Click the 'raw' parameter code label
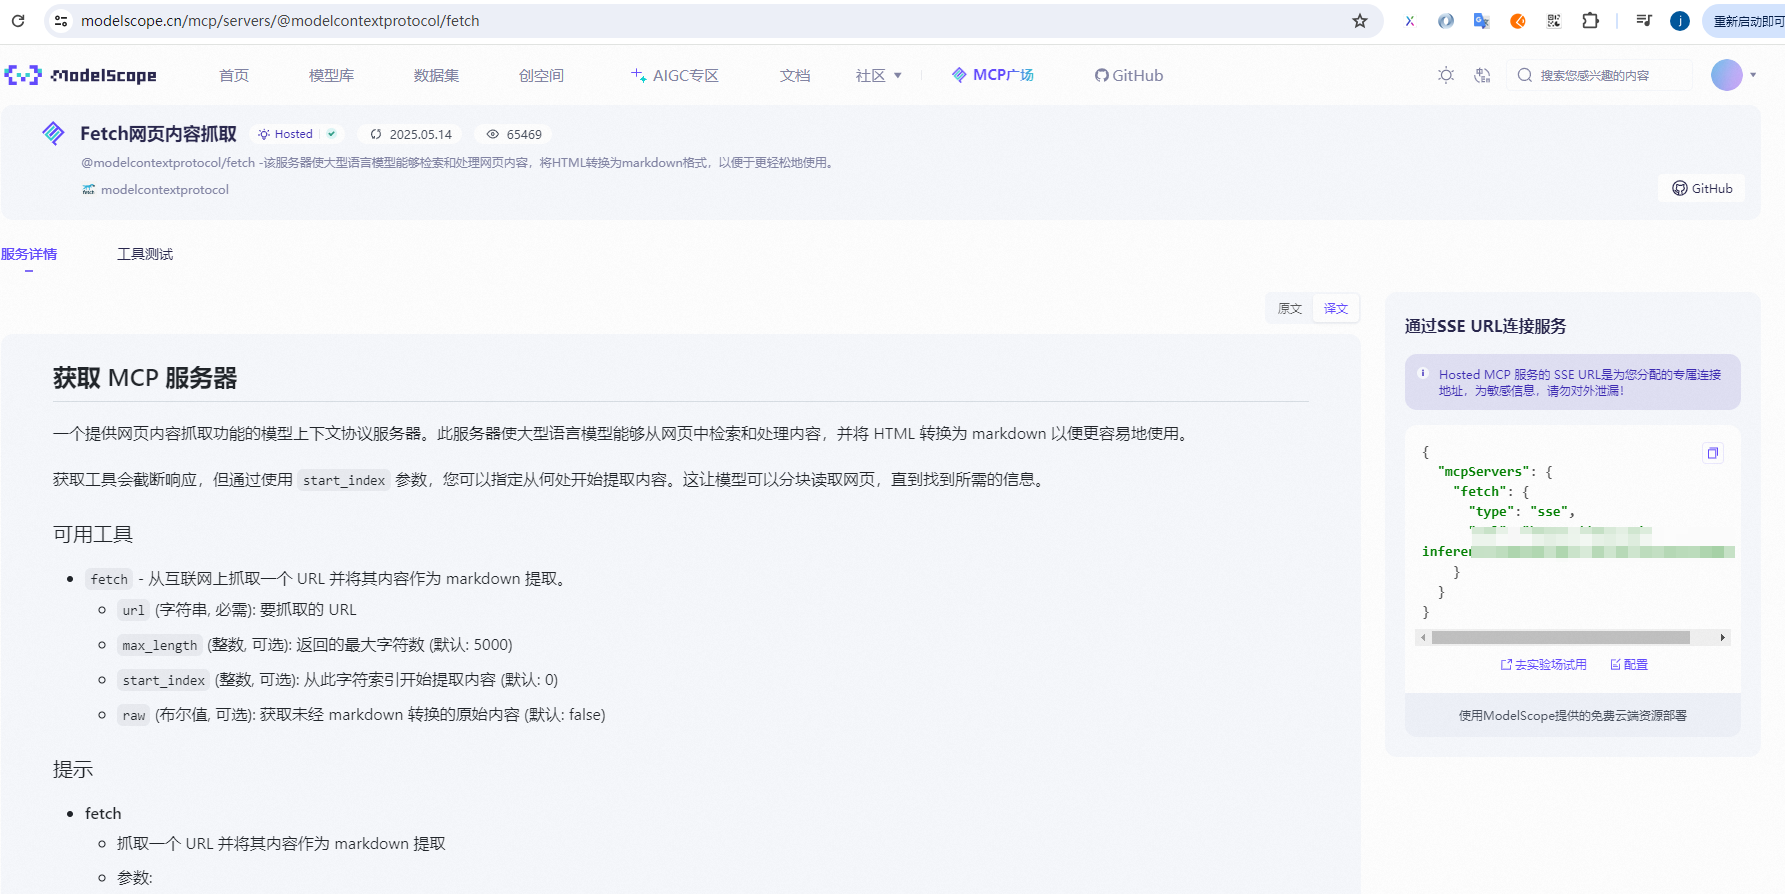 pos(134,715)
